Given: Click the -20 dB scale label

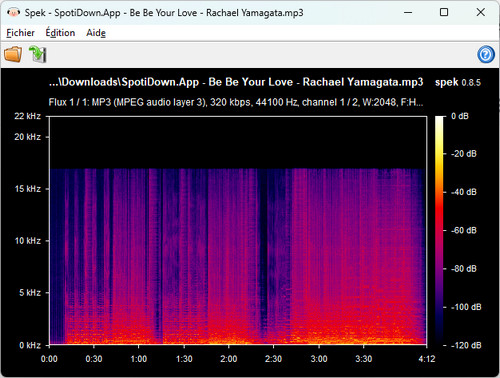Looking at the screenshot, I should click(464, 154).
